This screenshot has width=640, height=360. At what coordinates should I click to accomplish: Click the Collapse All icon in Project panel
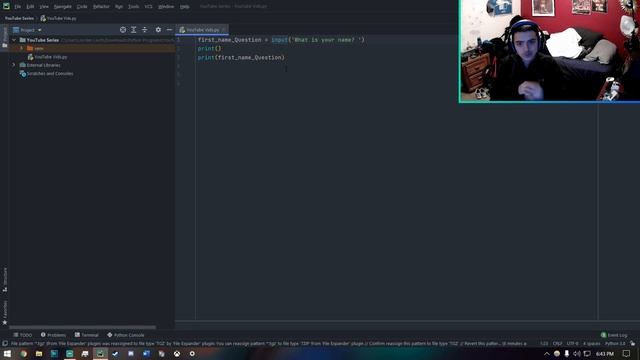(x=144, y=30)
